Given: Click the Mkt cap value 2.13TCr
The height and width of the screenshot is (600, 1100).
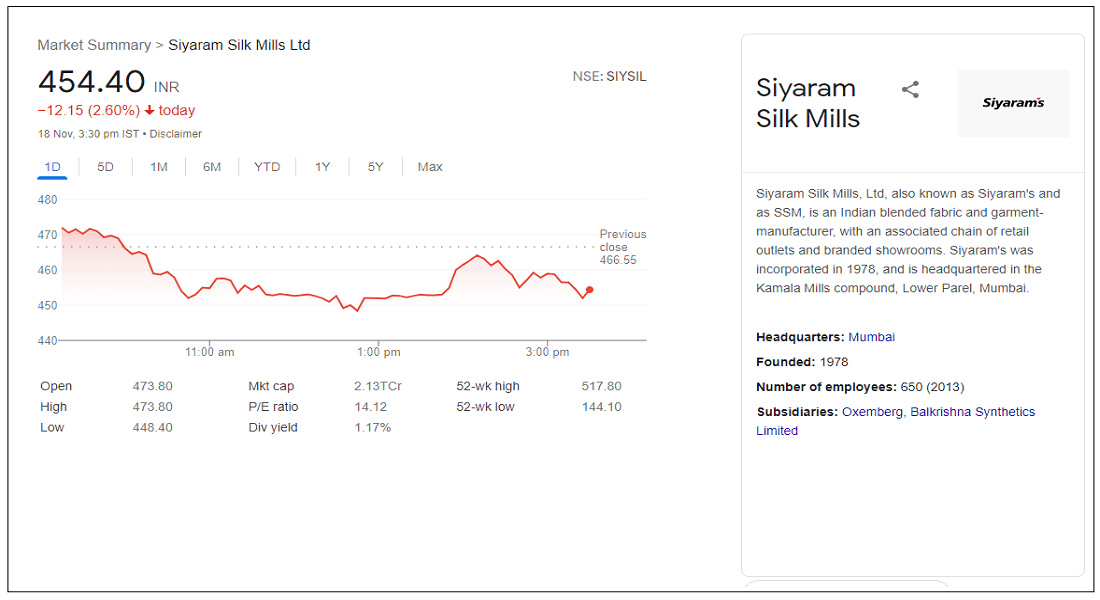Looking at the screenshot, I should 377,386.
